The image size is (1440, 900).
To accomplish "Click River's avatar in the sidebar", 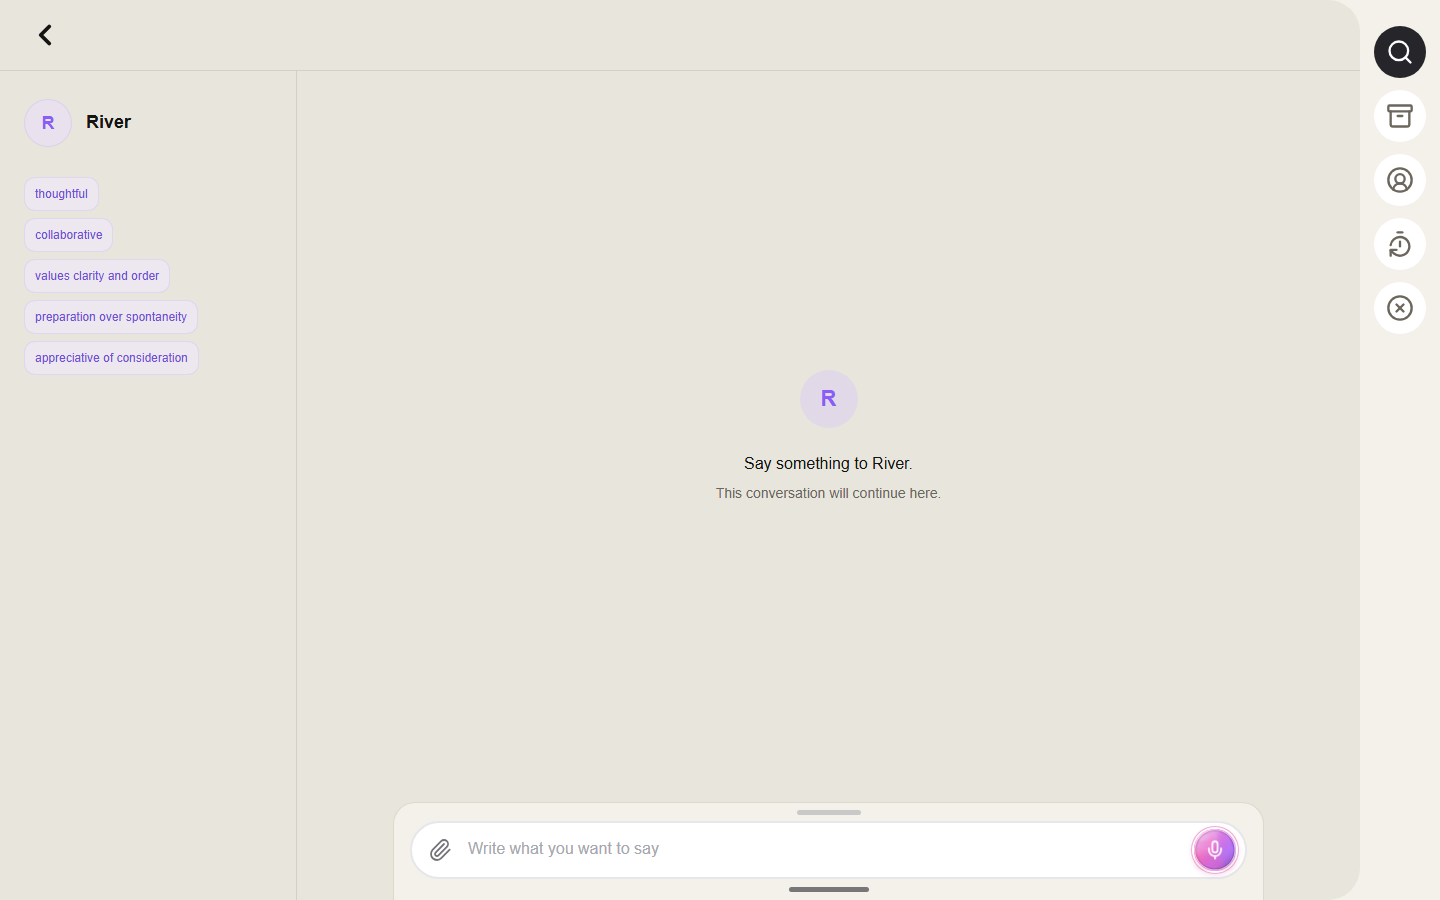I will pyautogui.click(x=48, y=123).
